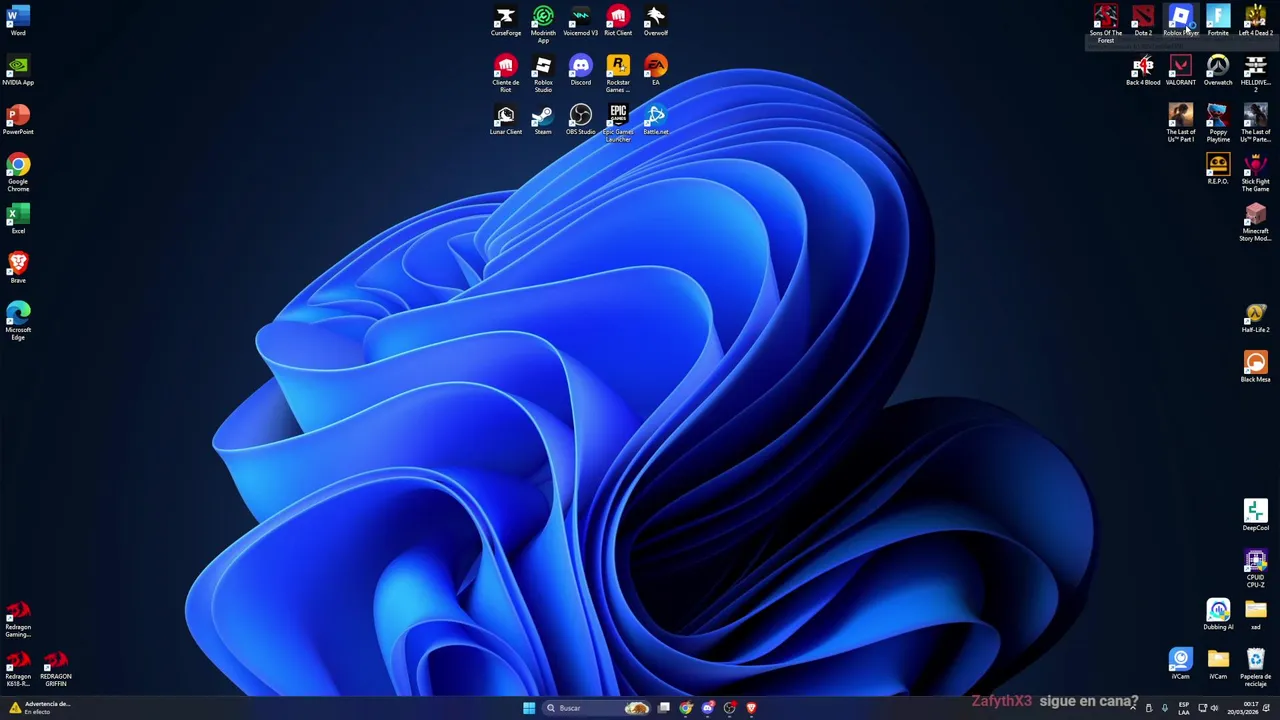
Task: Open the NVIDIA App shortcut
Action: click(18, 71)
